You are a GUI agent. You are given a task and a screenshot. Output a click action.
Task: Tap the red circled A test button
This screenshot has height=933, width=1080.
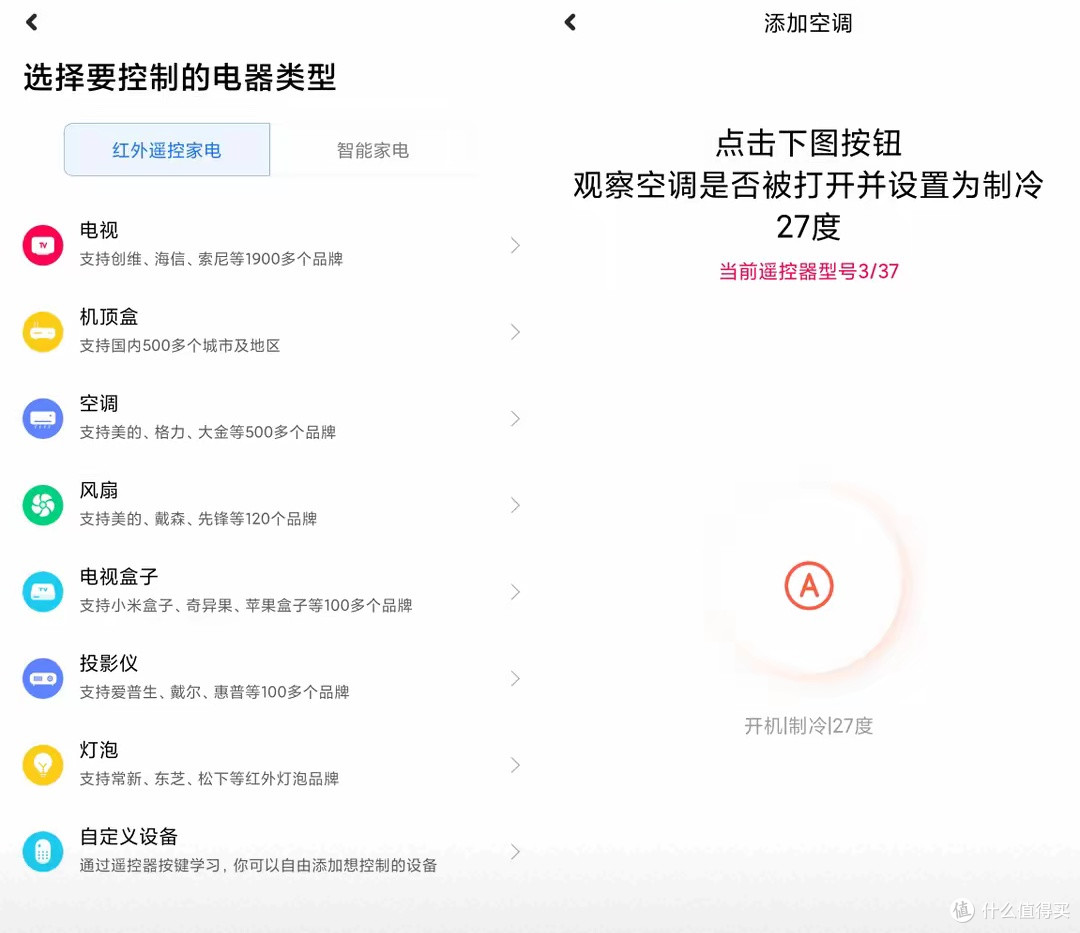click(809, 586)
